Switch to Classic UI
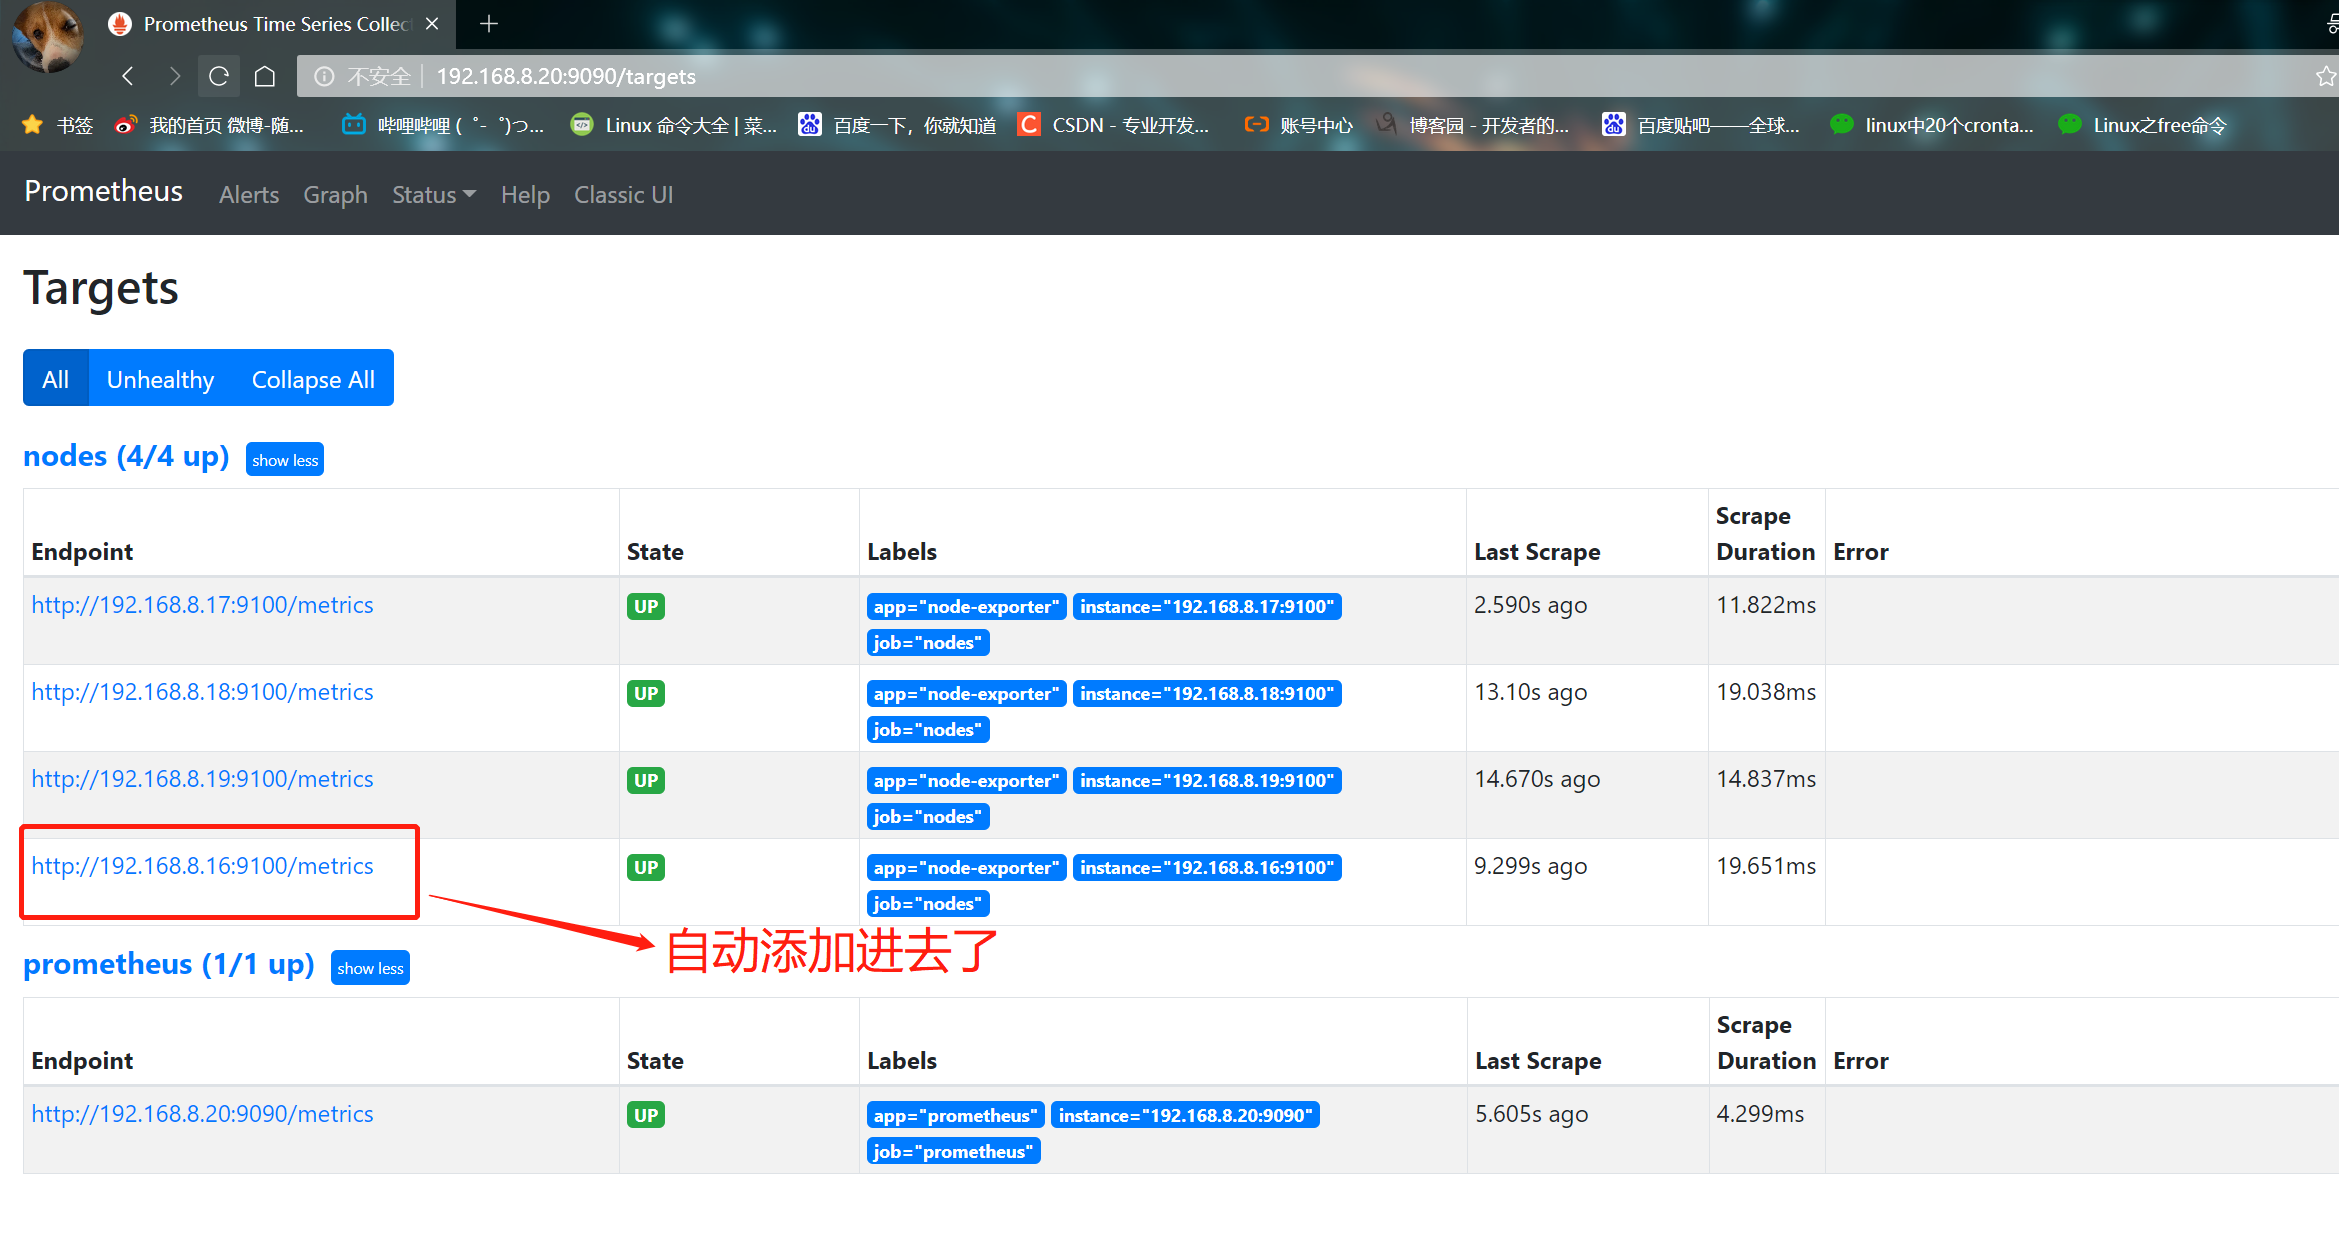This screenshot has width=2339, height=1233. (x=623, y=194)
